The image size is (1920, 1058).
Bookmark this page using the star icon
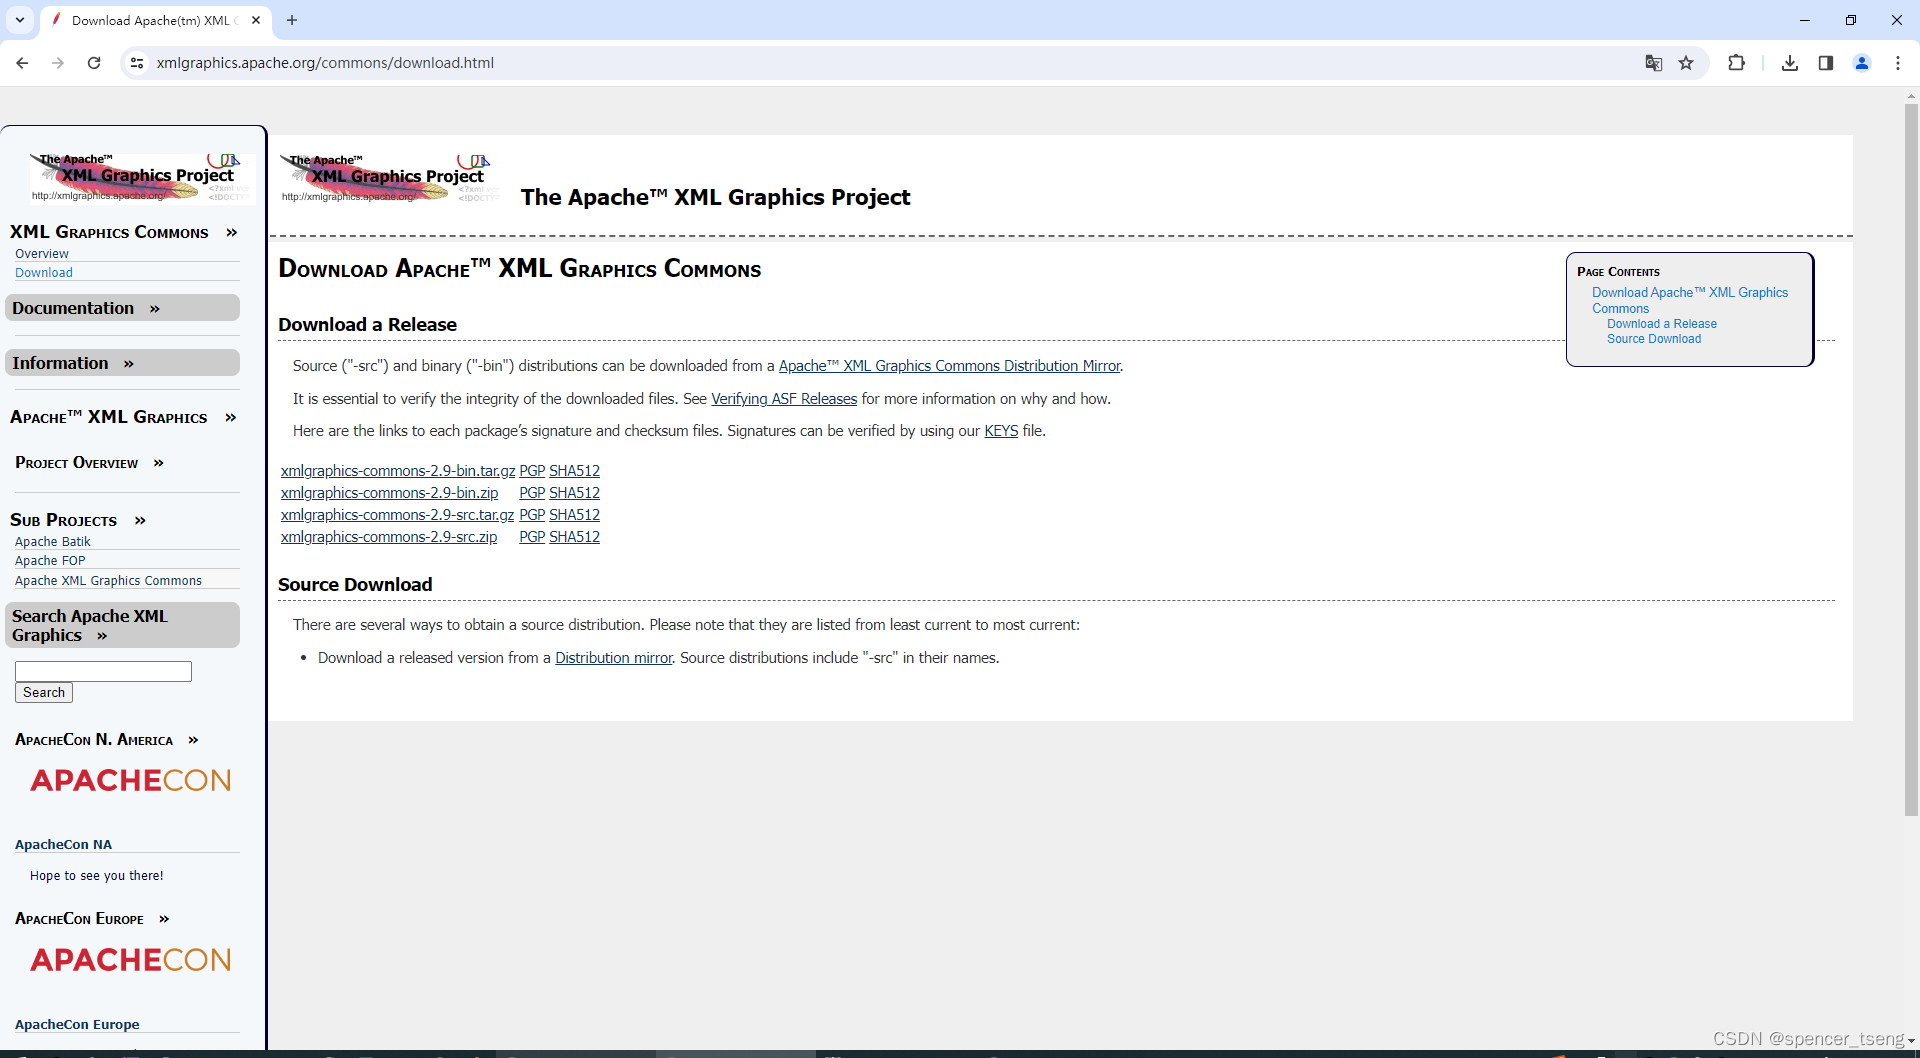[1687, 62]
